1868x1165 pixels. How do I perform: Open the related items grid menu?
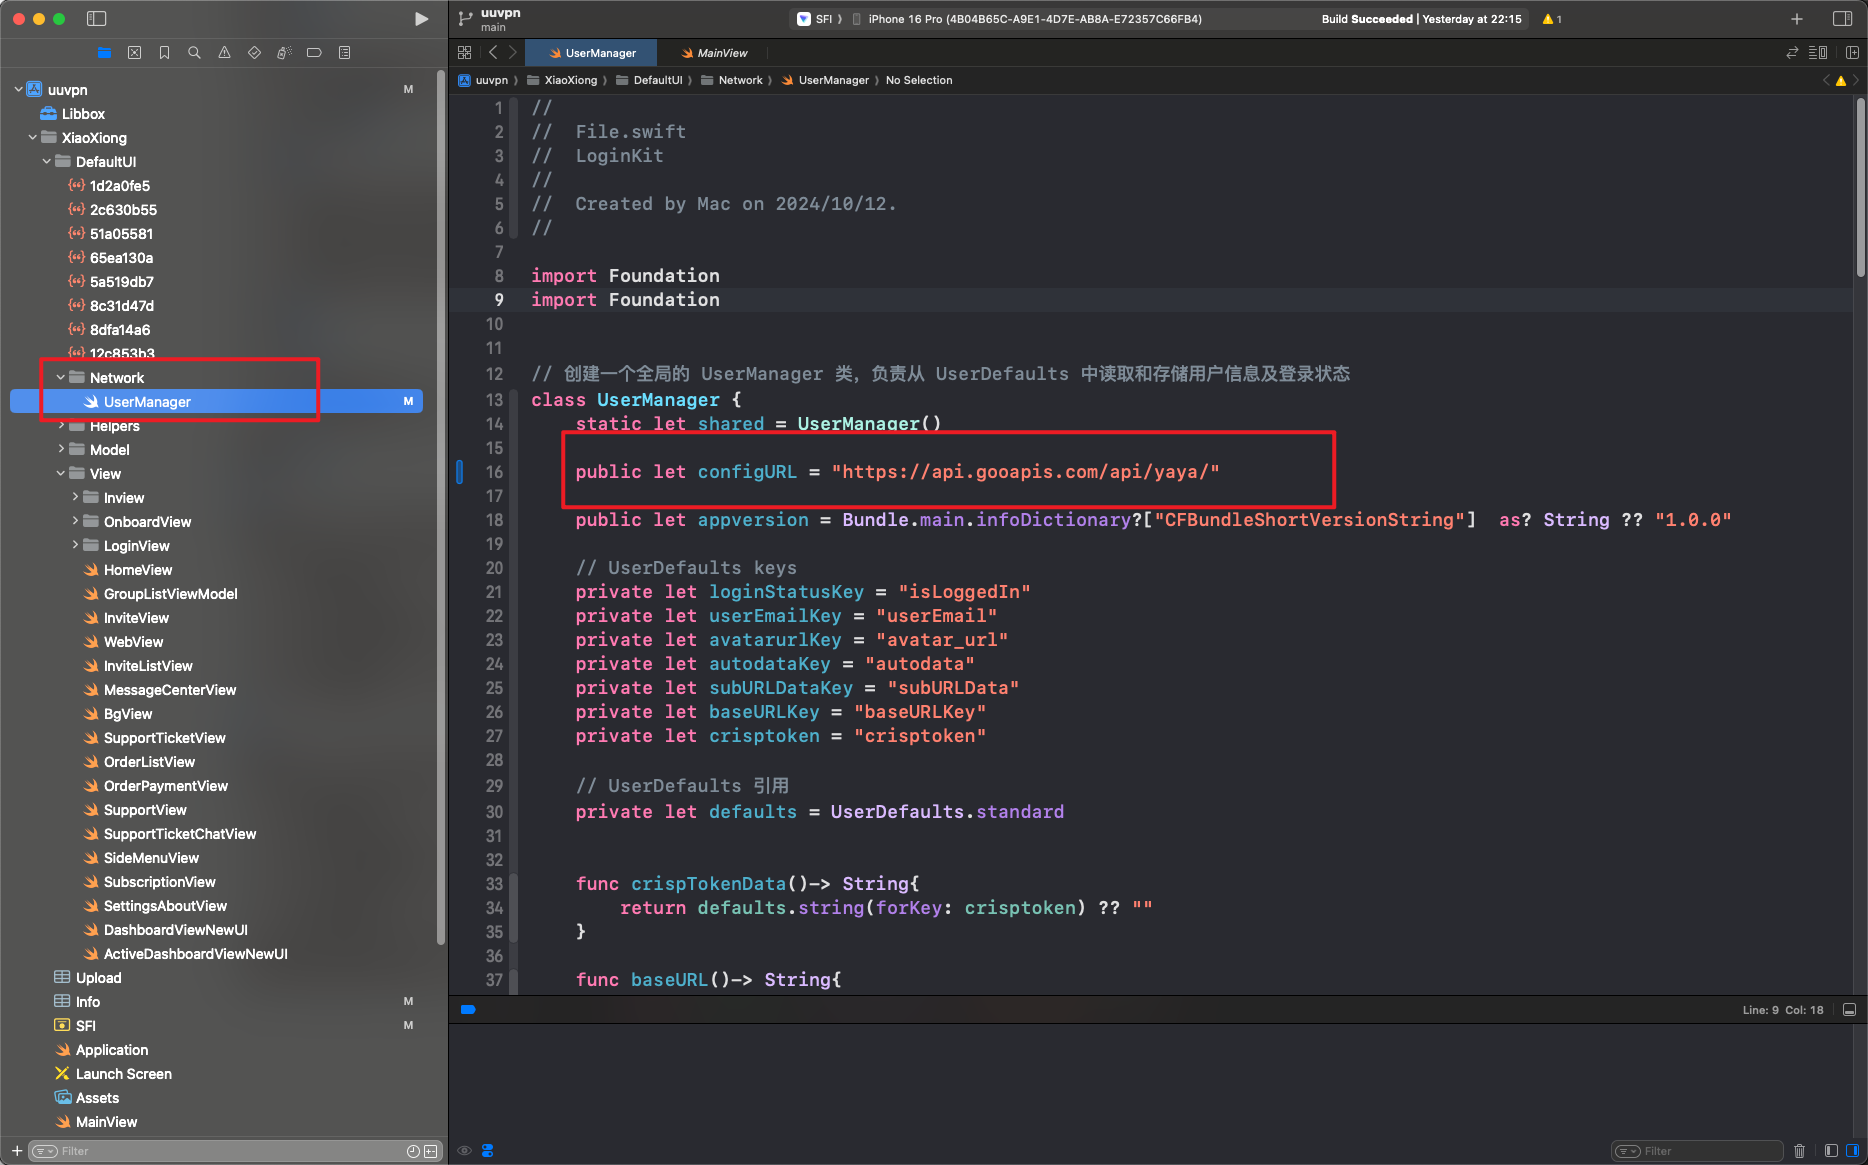[x=464, y=53]
